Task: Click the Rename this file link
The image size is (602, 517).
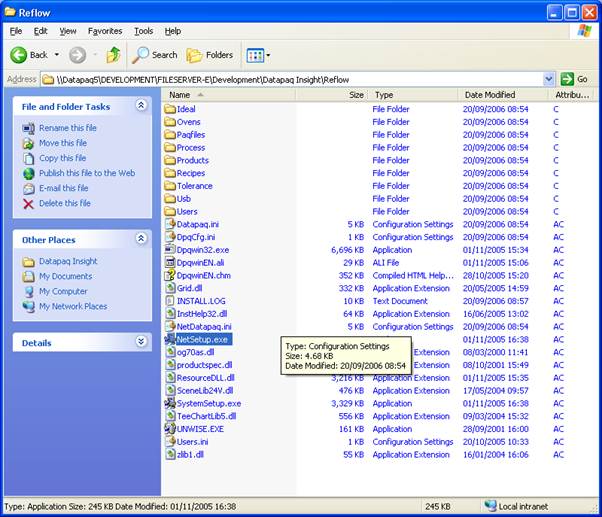Action: pos(68,128)
